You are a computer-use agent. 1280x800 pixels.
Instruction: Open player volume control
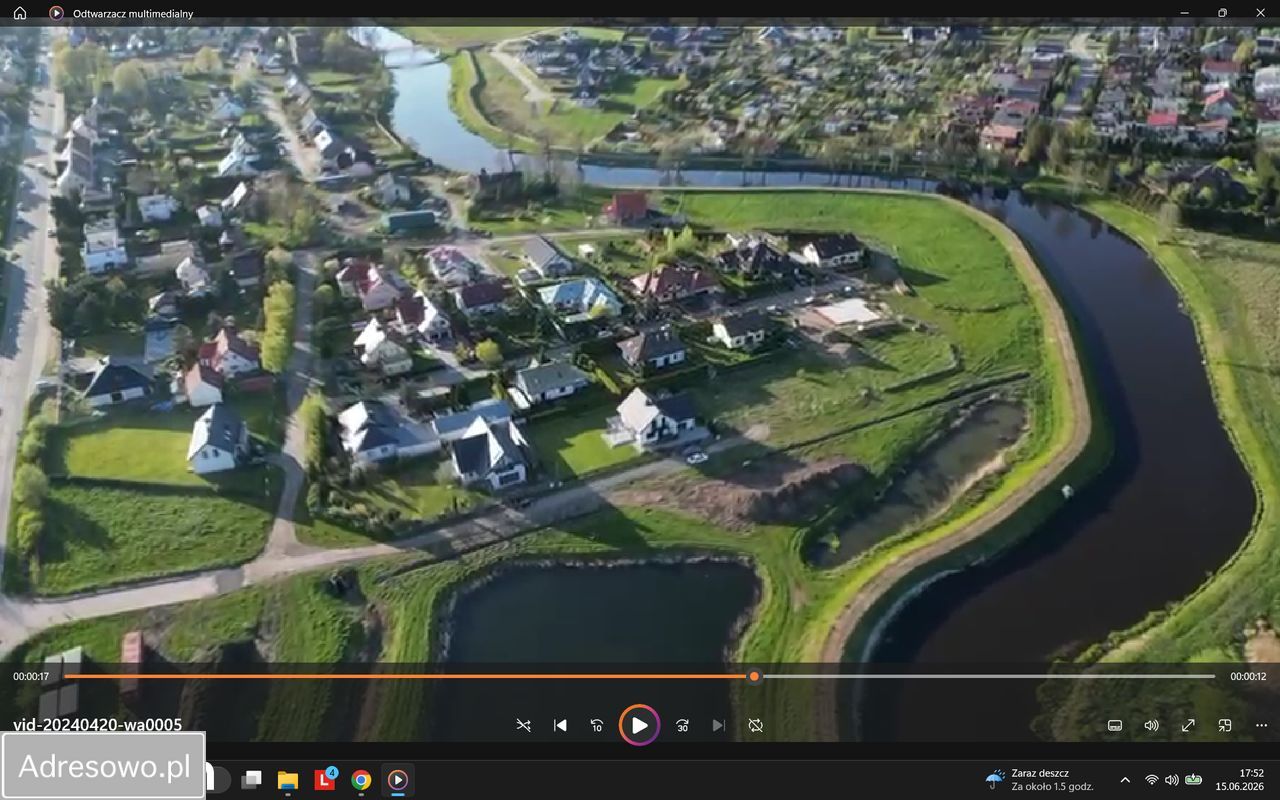point(1151,725)
